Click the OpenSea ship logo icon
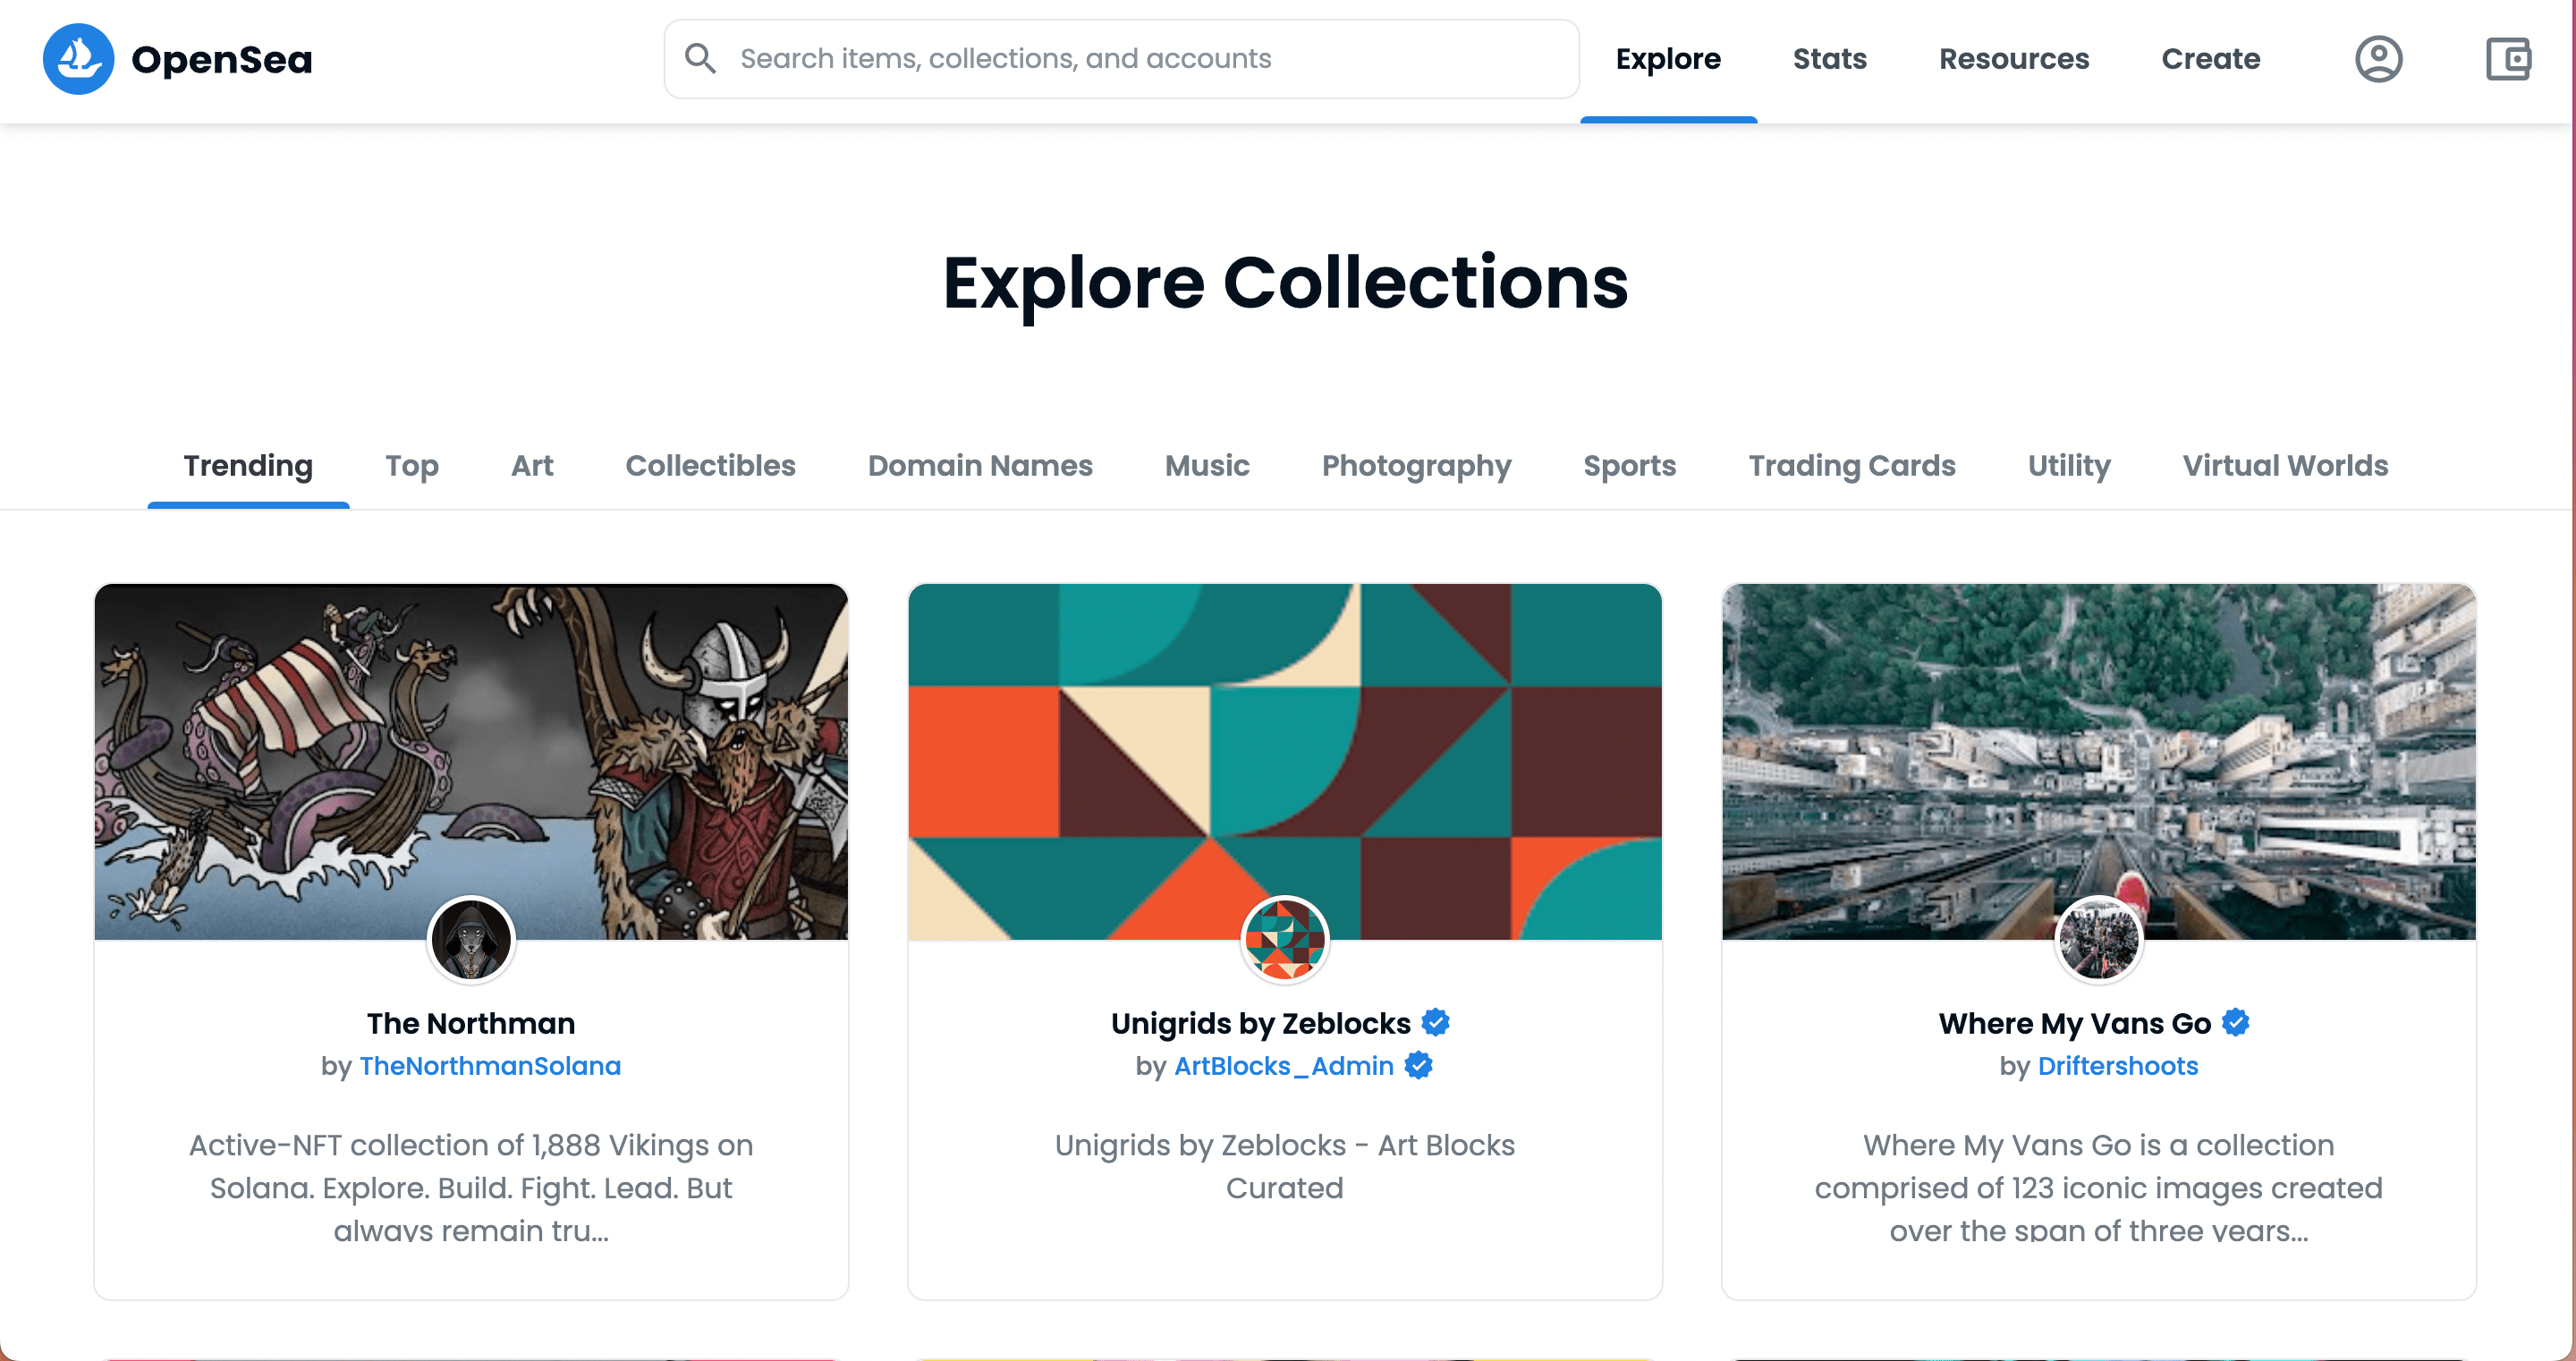2576x1361 pixels. (78, 59)
